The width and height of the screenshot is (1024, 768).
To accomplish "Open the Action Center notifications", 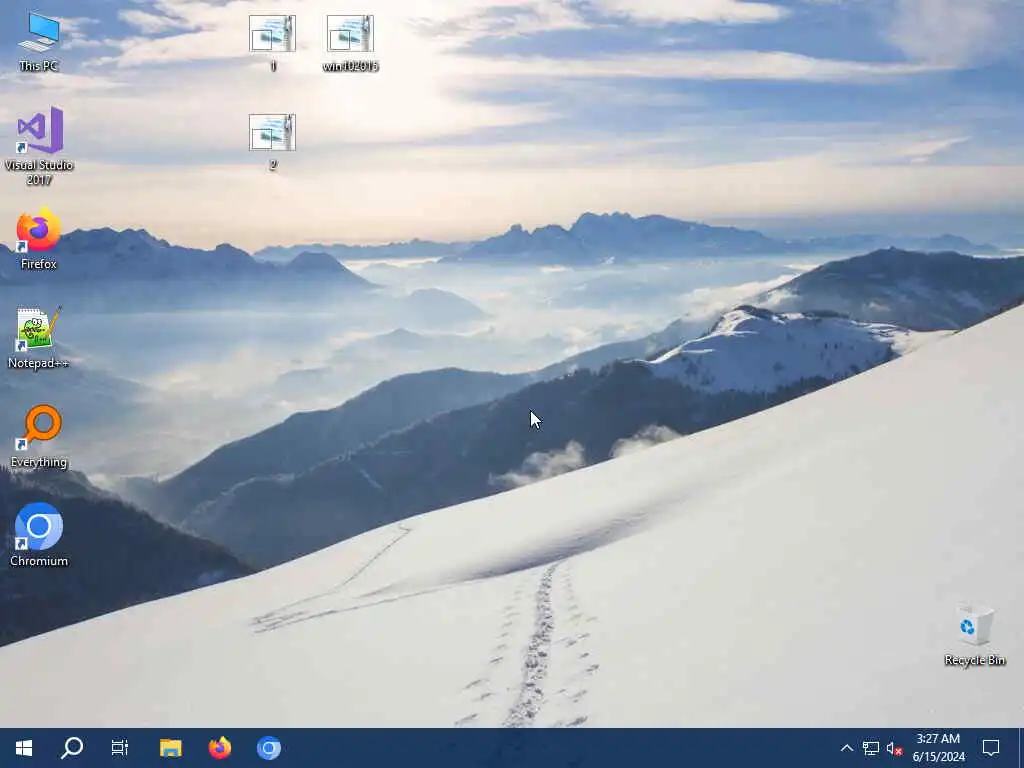I will point(991,748).
